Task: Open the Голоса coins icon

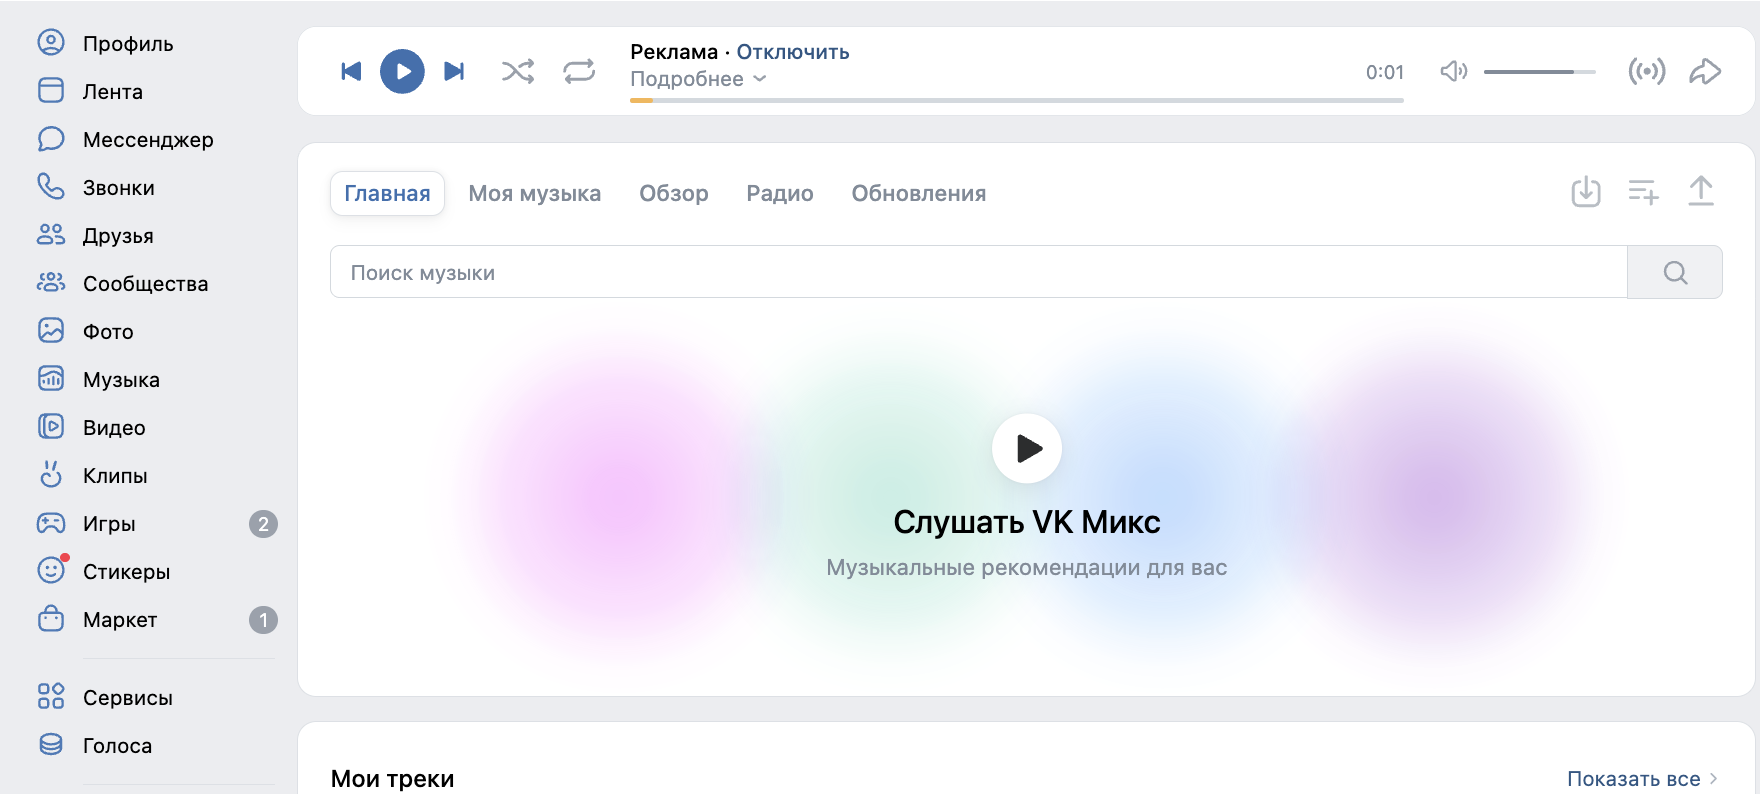Action: [x=51, y=744]
